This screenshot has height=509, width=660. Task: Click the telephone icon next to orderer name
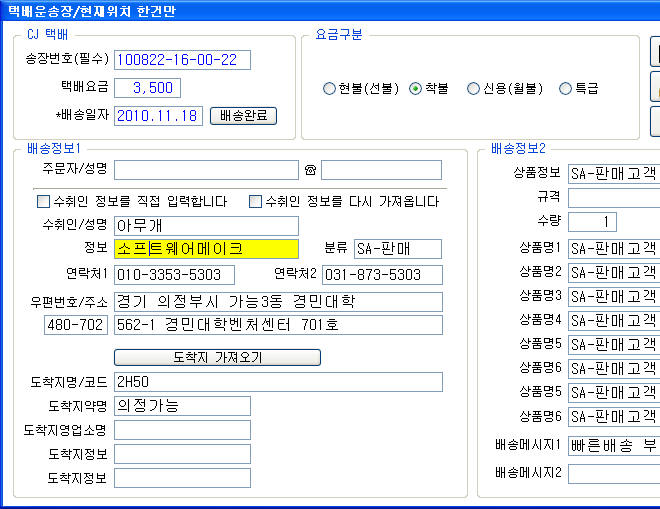(x=310, y=170)
